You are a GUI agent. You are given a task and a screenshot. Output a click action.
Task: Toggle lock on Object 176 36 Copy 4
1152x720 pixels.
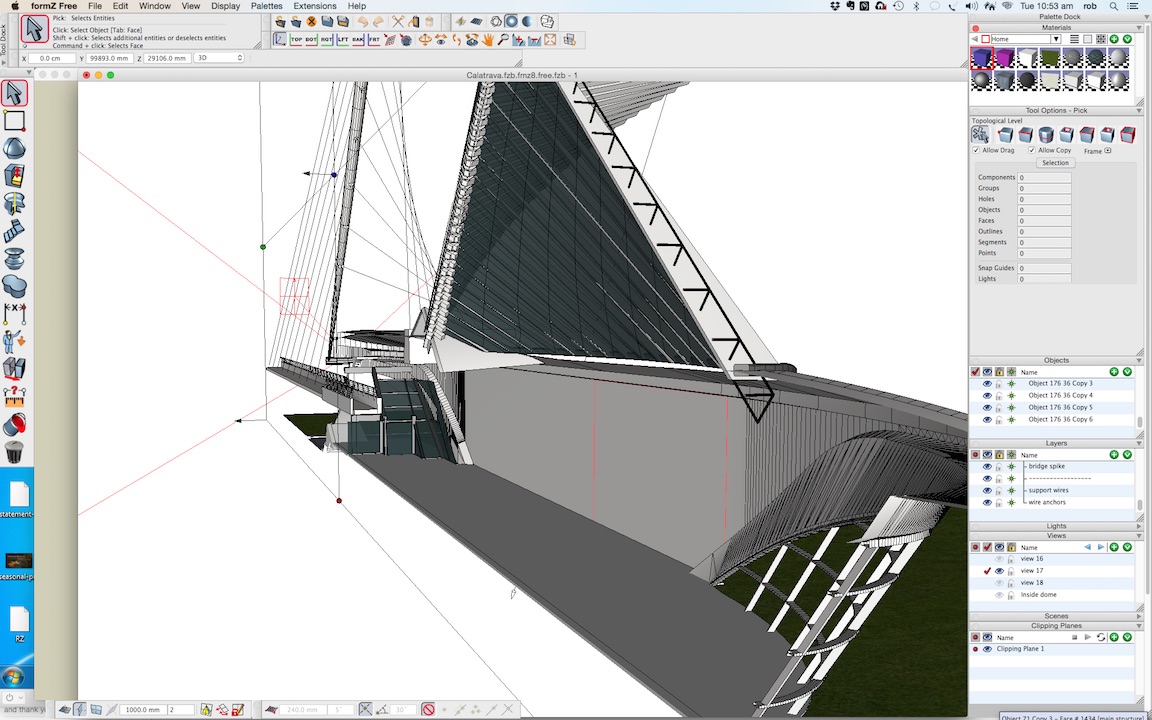click(999, 395)
